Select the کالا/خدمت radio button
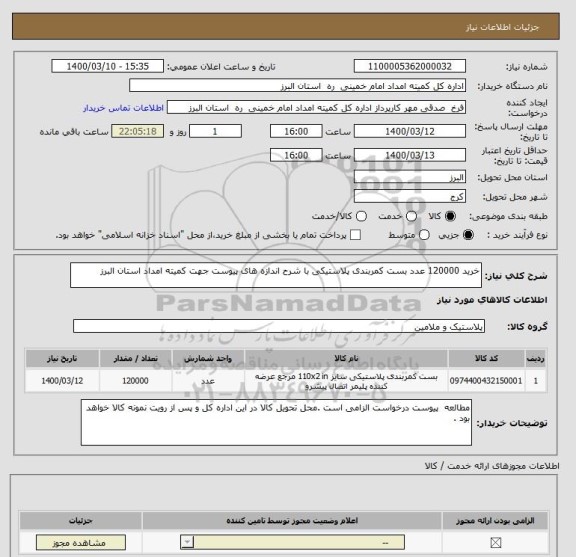This screenshot has height=557, width=576. point(361,216)
